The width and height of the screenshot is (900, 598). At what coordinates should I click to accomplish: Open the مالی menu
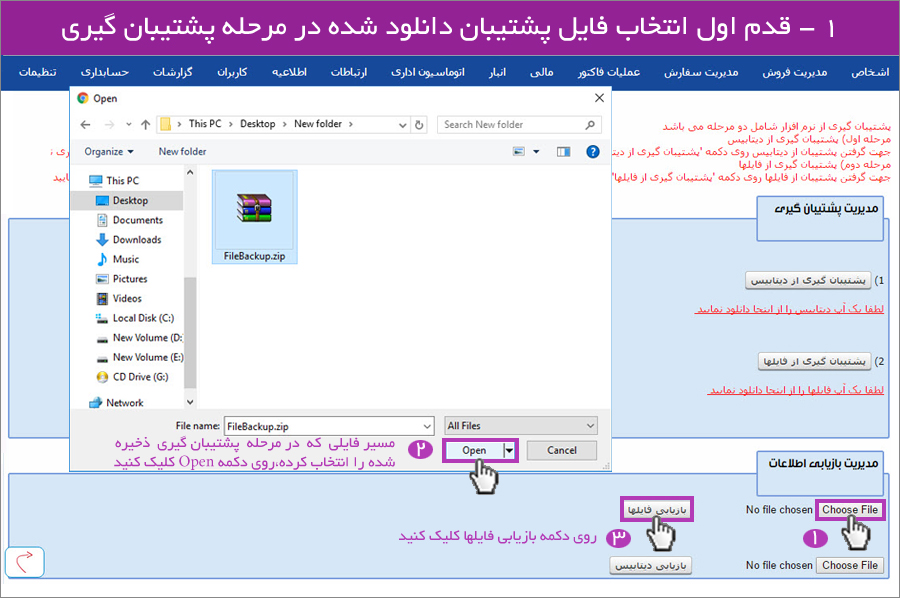542,72
